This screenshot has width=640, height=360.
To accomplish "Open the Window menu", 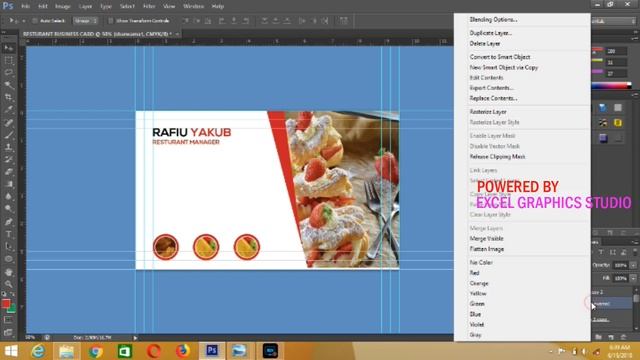I will tap(193, 6).
